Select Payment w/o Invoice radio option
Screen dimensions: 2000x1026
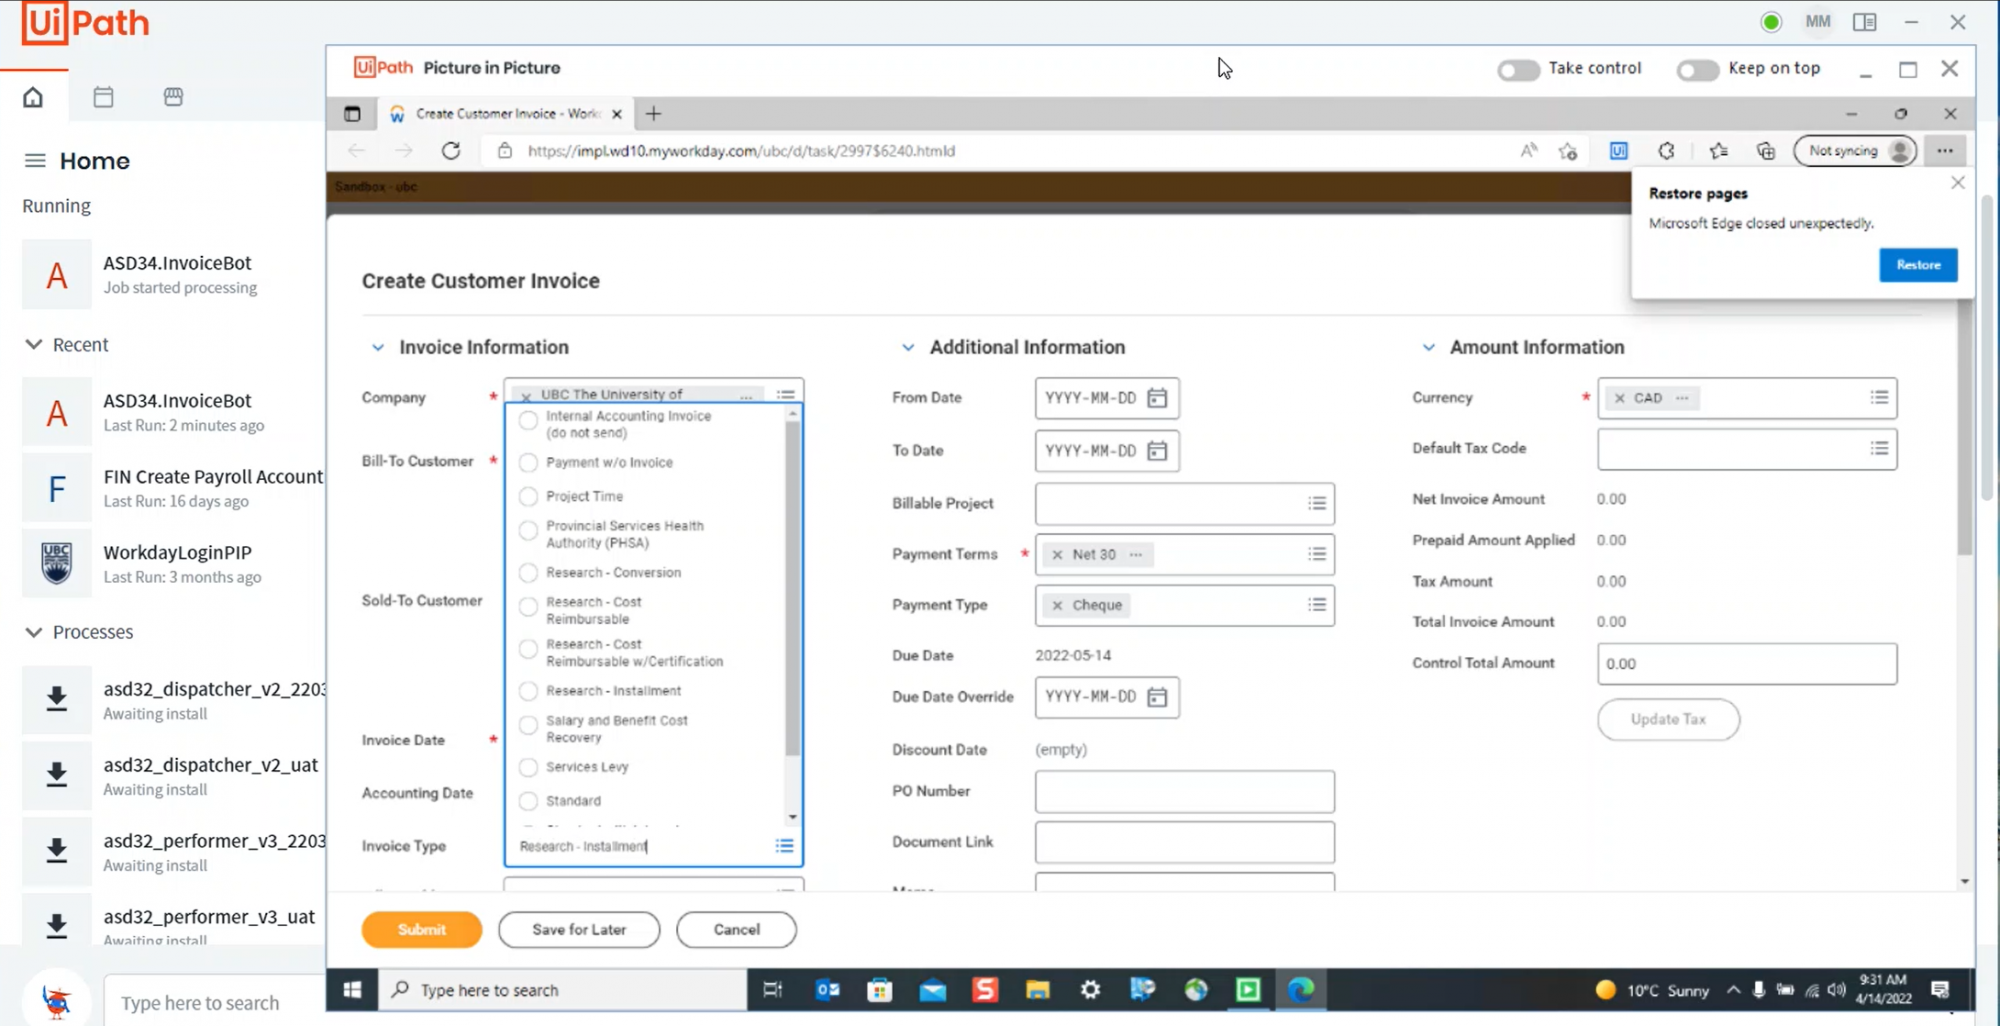(529, 462)
